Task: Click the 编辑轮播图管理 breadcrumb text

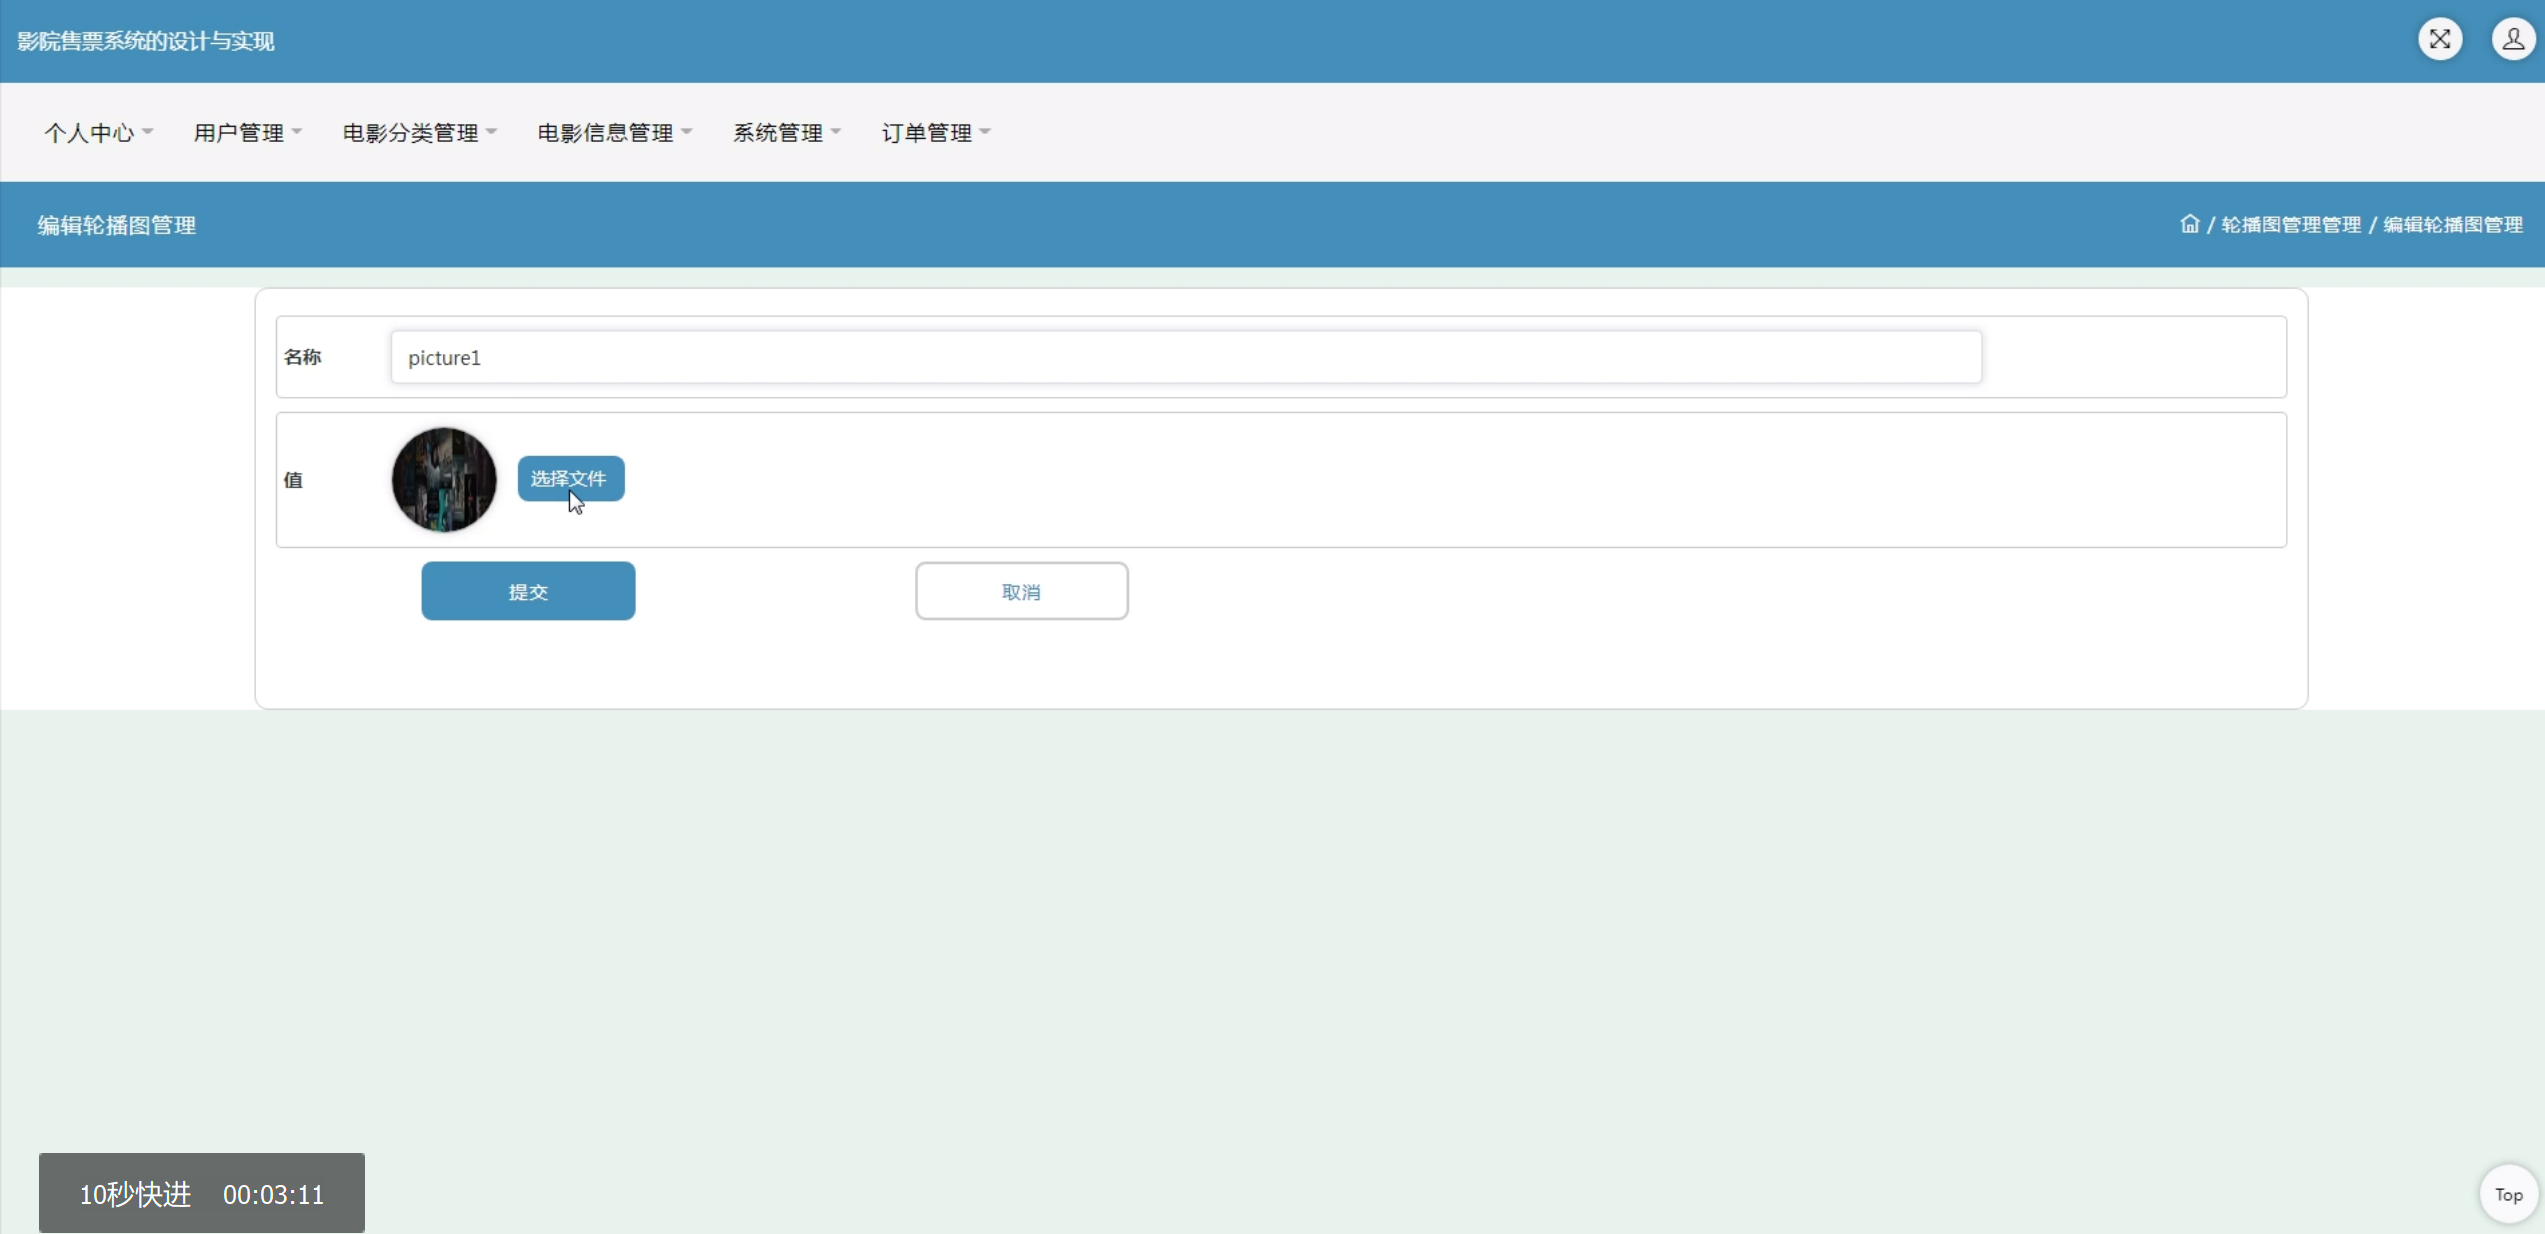Action: [x=2452, y=225]
